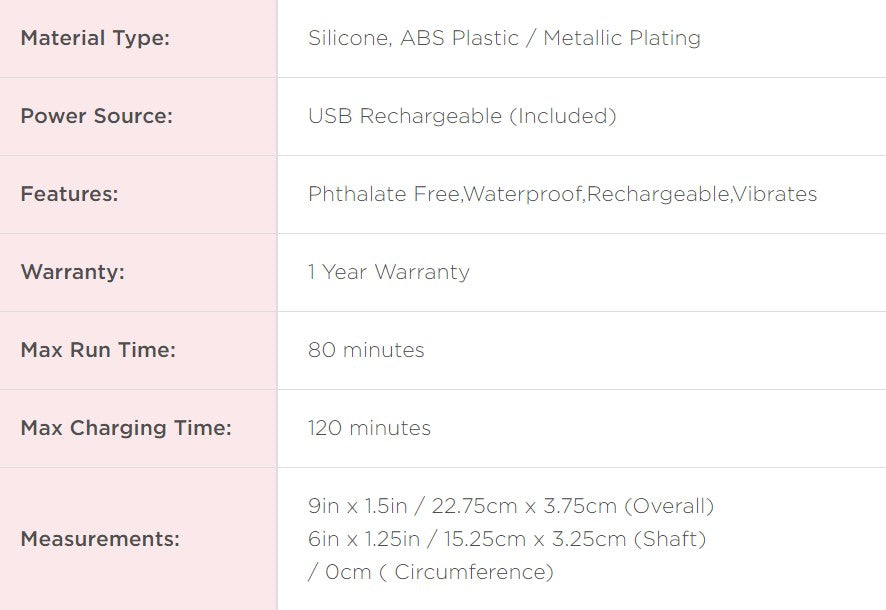Screen dimensions: 886x610
Task: Click the Rechargeable word in Features row
Action: (x=659, y=194)
